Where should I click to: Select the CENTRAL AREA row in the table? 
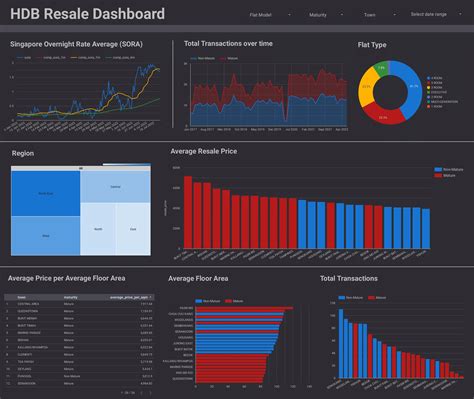pos(79,304)
